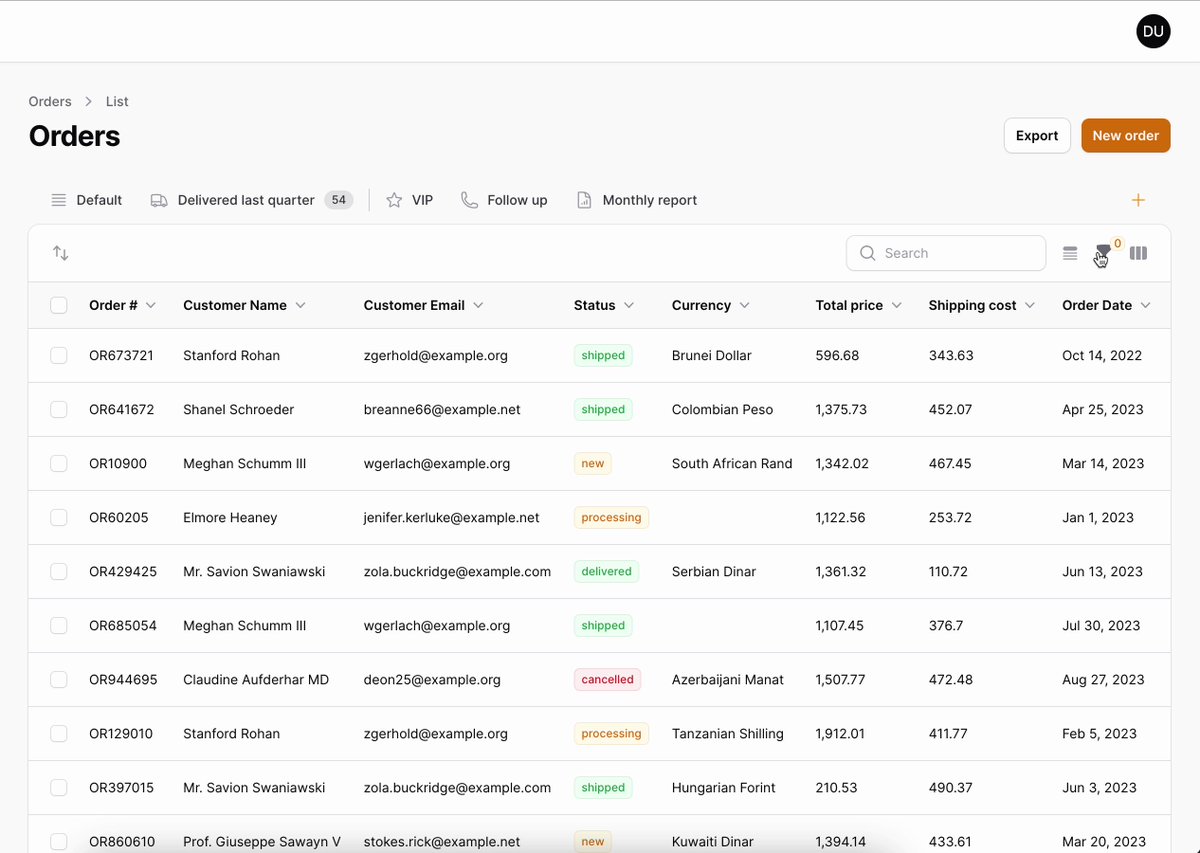
Task: Click the Export button
Action: [x=1037, y=136]
